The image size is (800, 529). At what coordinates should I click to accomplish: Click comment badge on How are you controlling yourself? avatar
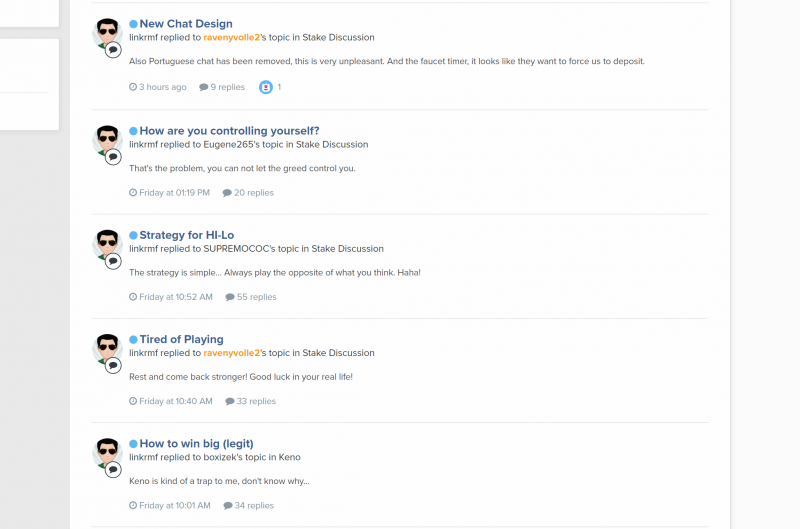pos(113,157)
